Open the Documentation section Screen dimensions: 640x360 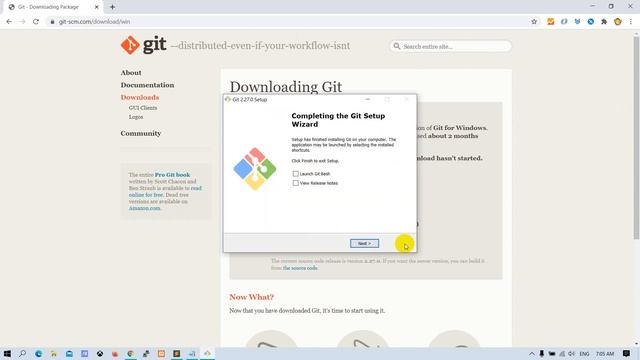pos(147,85)
